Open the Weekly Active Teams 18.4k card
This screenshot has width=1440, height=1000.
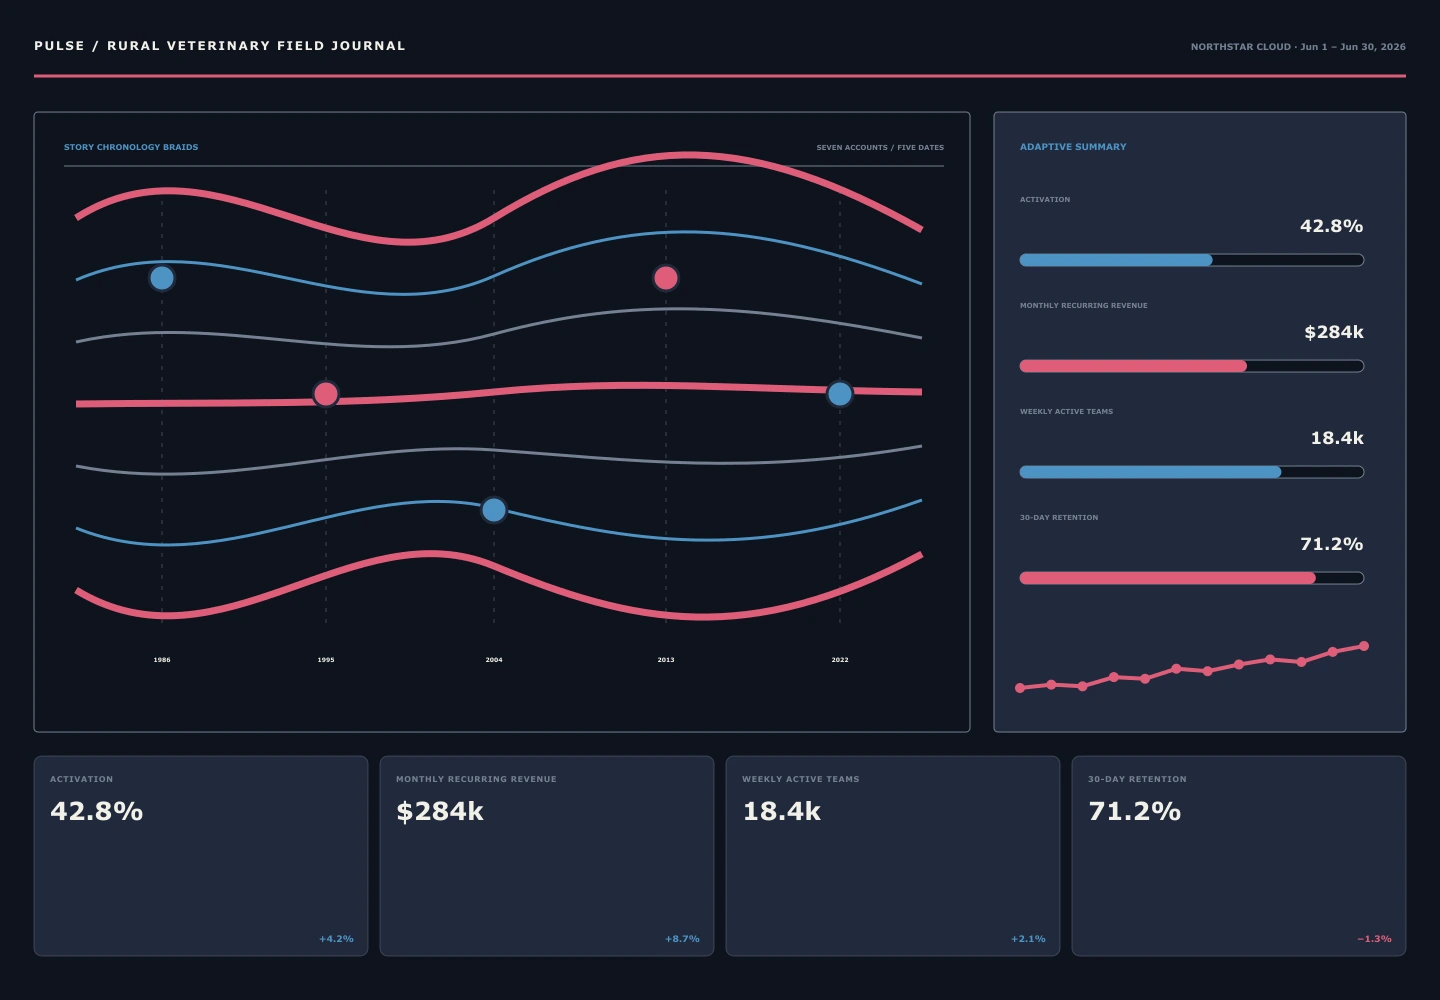(893, 856)
